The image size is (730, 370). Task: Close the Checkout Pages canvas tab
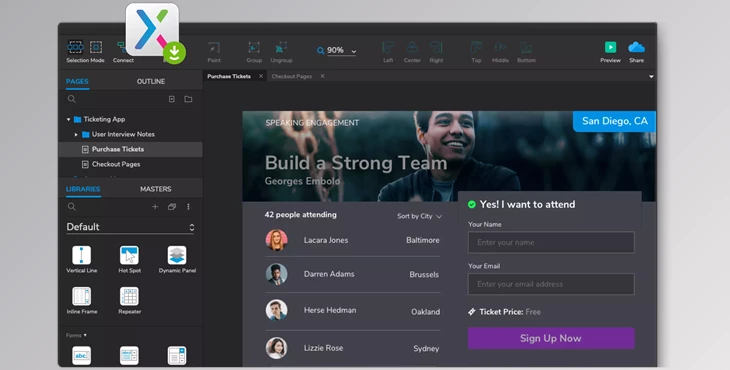[x=322, y=76]
